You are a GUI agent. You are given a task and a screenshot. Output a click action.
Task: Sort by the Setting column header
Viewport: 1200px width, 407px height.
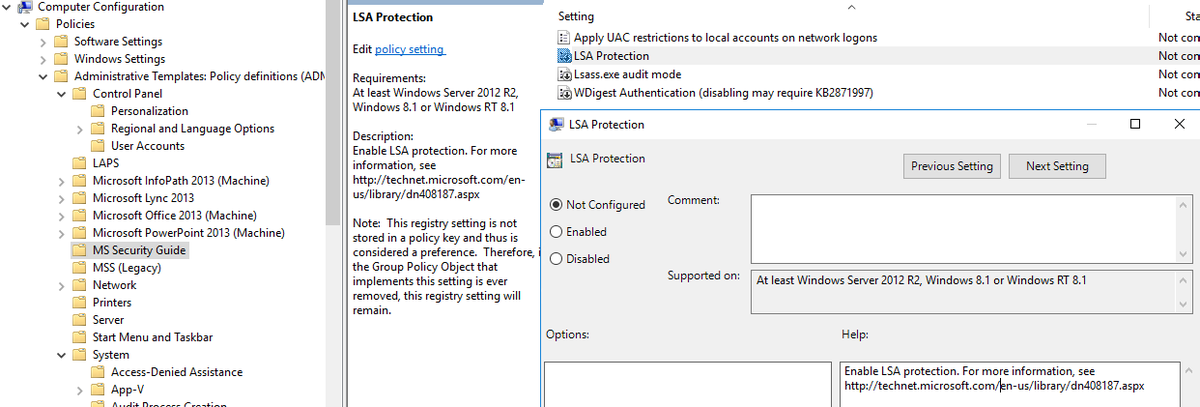[x=576, y=17]
